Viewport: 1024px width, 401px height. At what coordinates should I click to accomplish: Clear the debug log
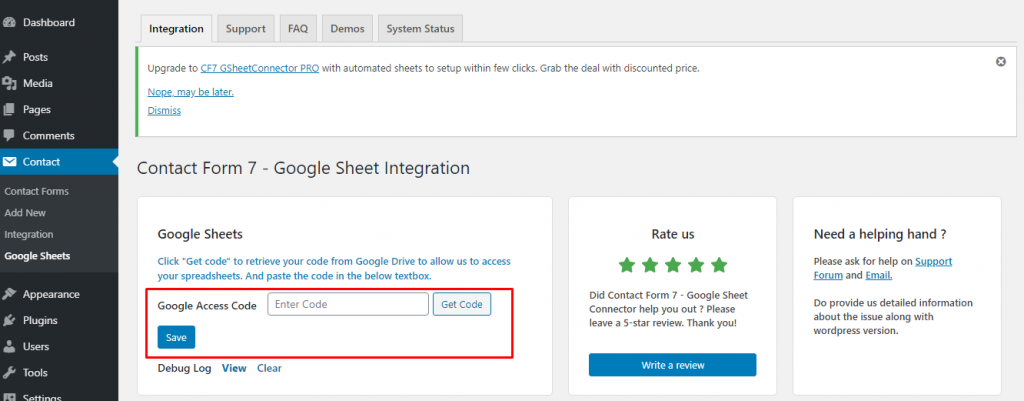pyautogui.click(x=269, y=368)
